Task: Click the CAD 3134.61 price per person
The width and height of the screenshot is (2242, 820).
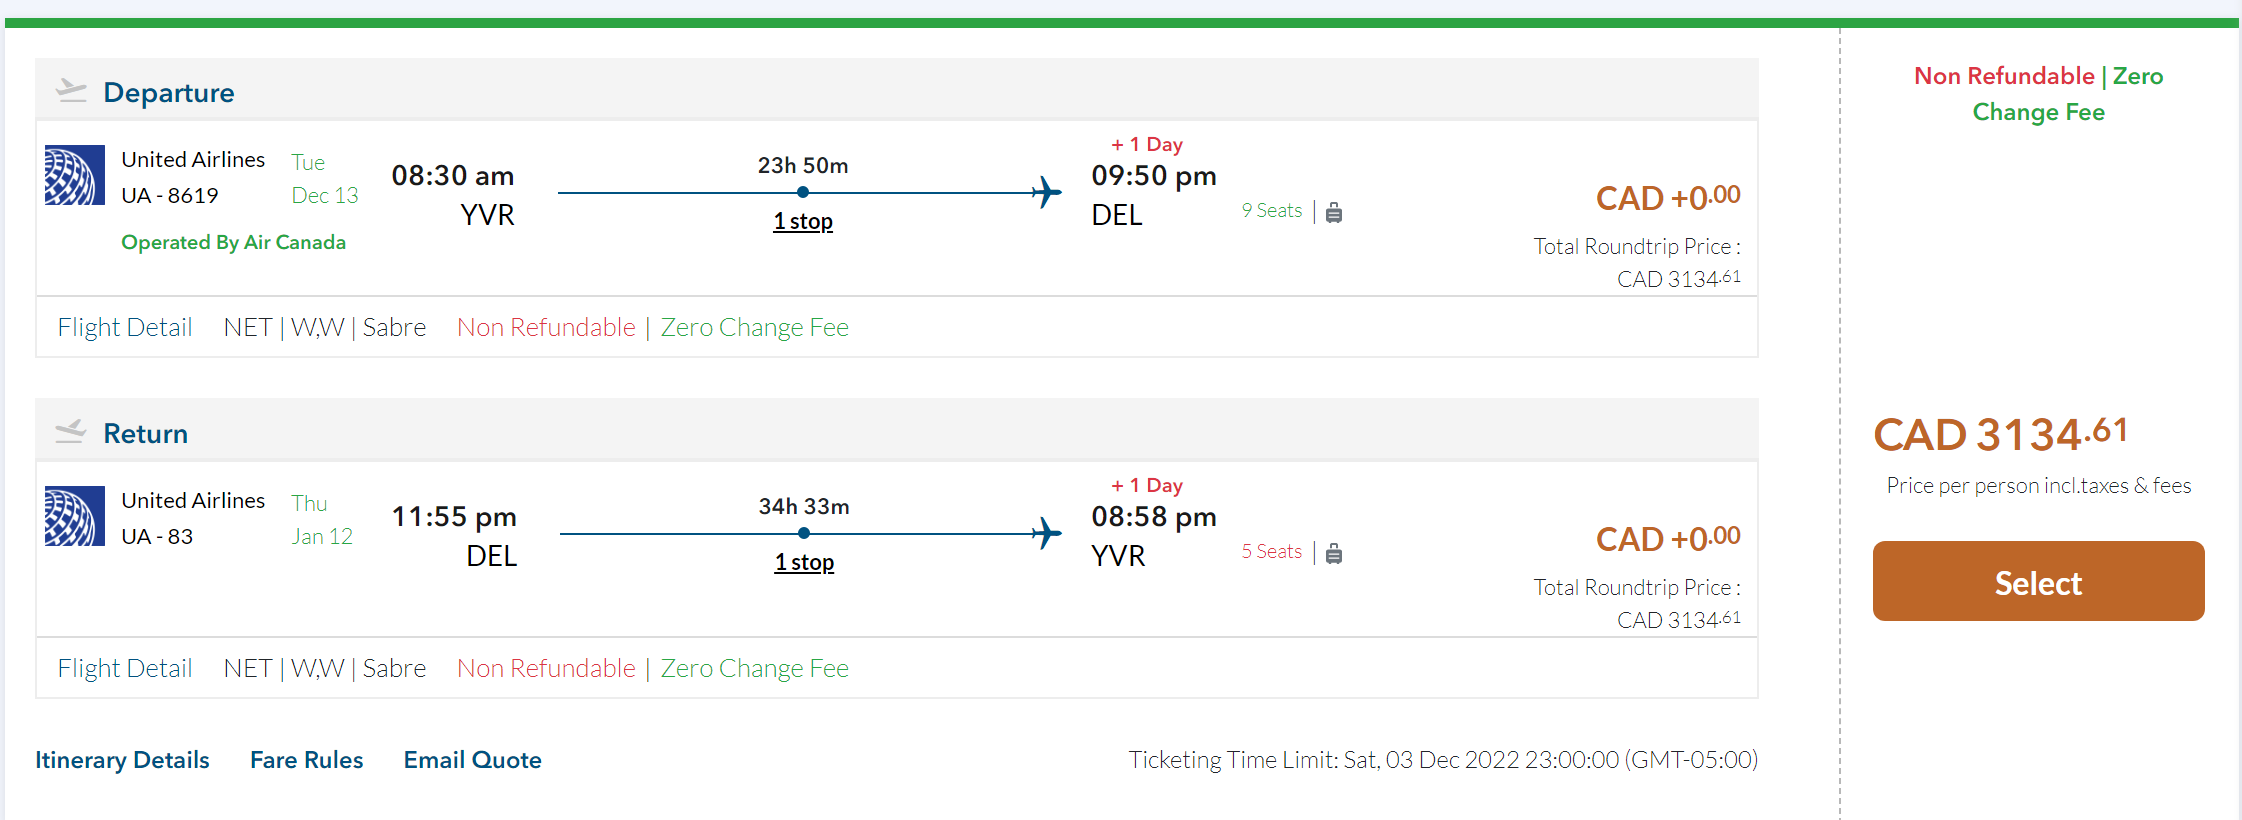Action: click(2000, 435)
